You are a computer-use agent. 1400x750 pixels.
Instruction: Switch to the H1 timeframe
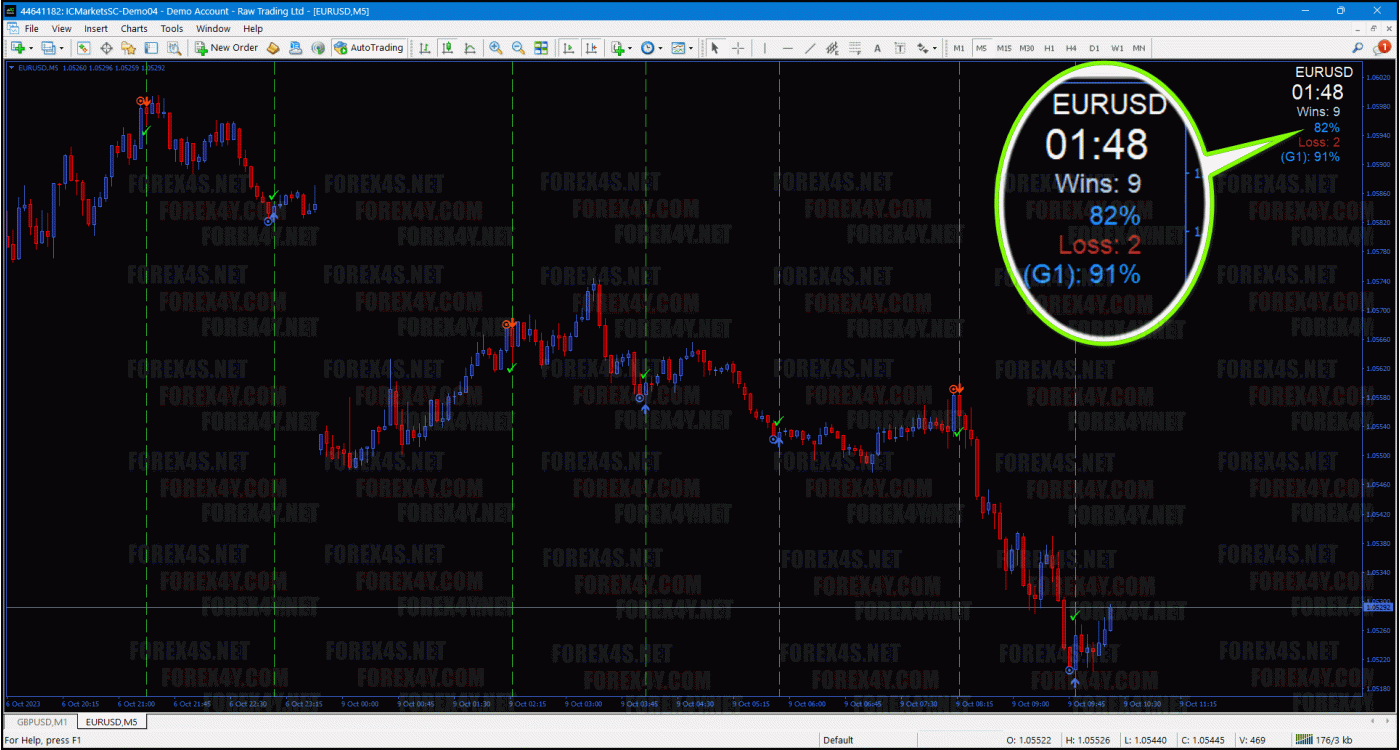tap(1050, 47)
